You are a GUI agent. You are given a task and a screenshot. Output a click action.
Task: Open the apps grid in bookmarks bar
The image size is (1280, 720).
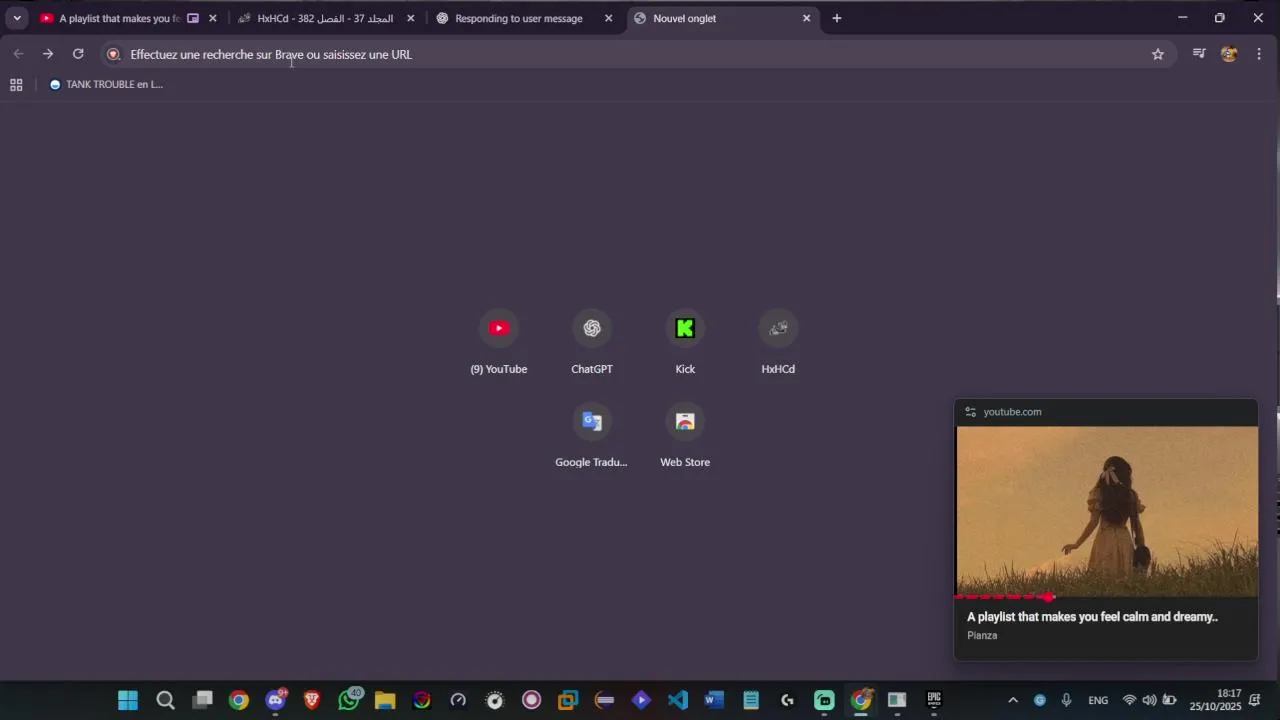[16, 85]
